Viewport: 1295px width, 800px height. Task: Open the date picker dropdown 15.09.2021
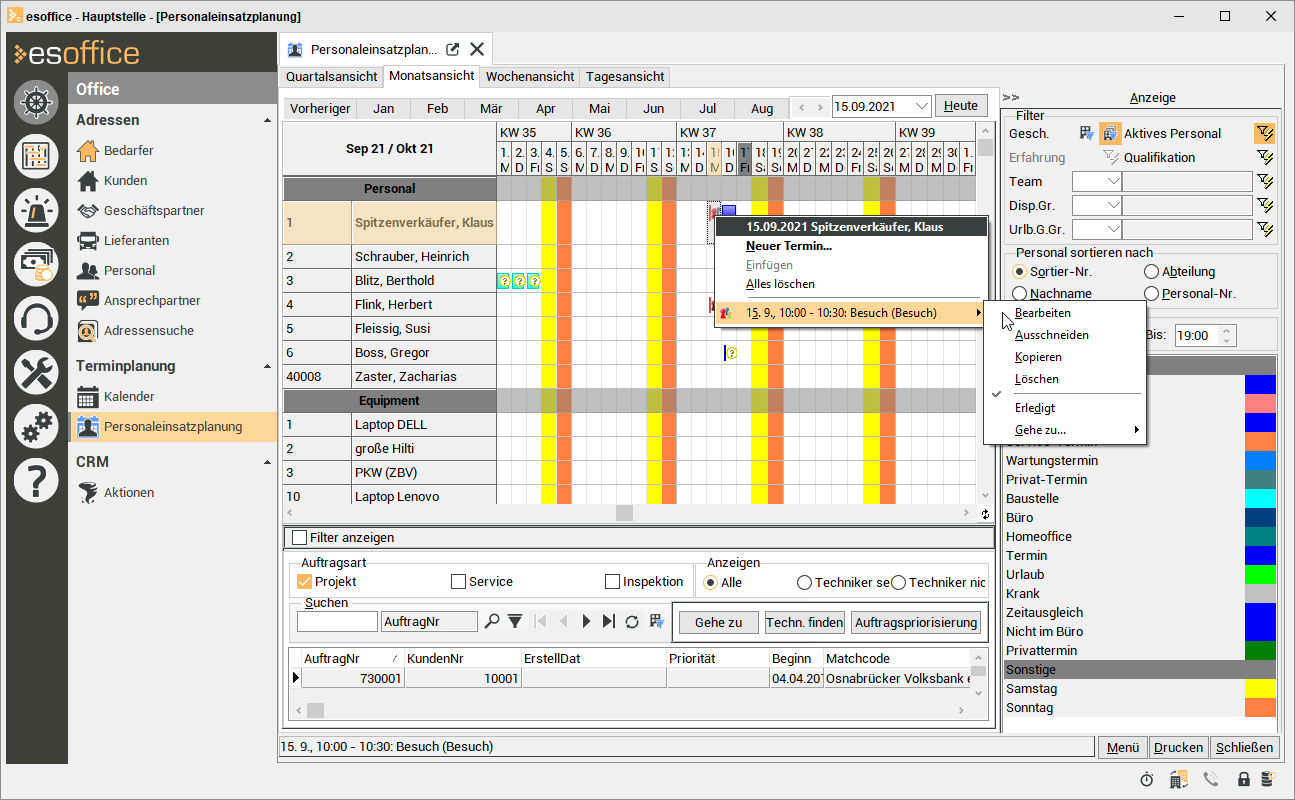point(921,106)
